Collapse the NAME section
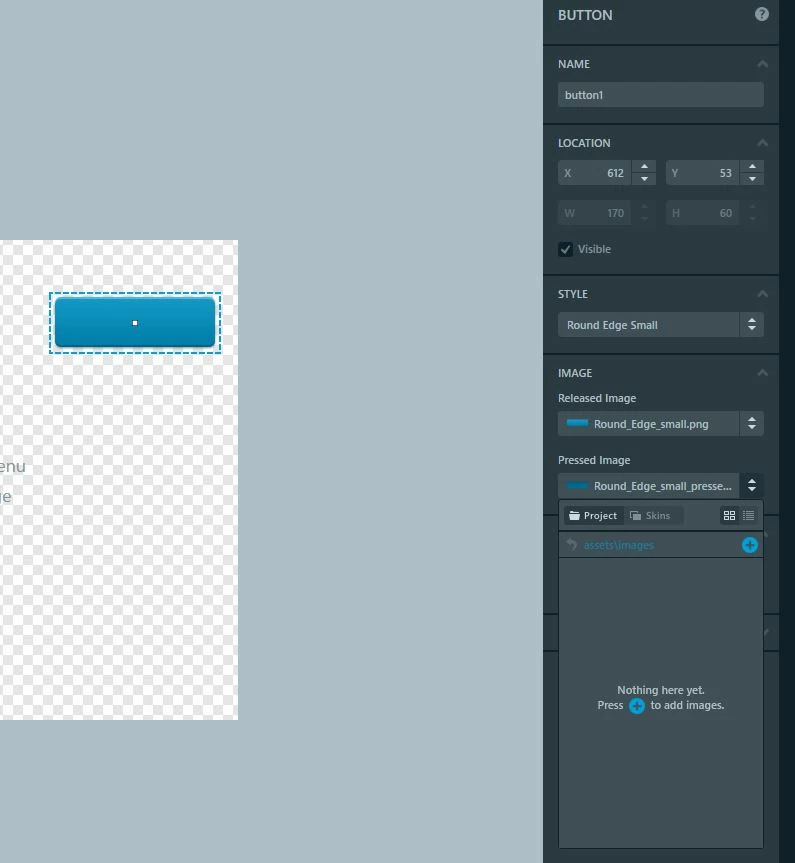 (762, 64)
